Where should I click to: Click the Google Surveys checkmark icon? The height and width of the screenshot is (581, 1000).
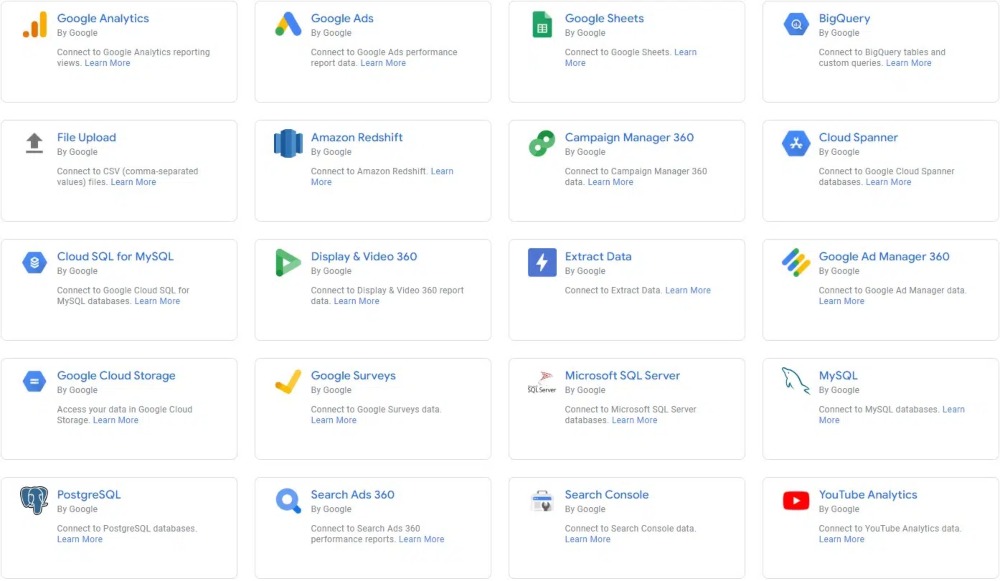pos(288,381)
